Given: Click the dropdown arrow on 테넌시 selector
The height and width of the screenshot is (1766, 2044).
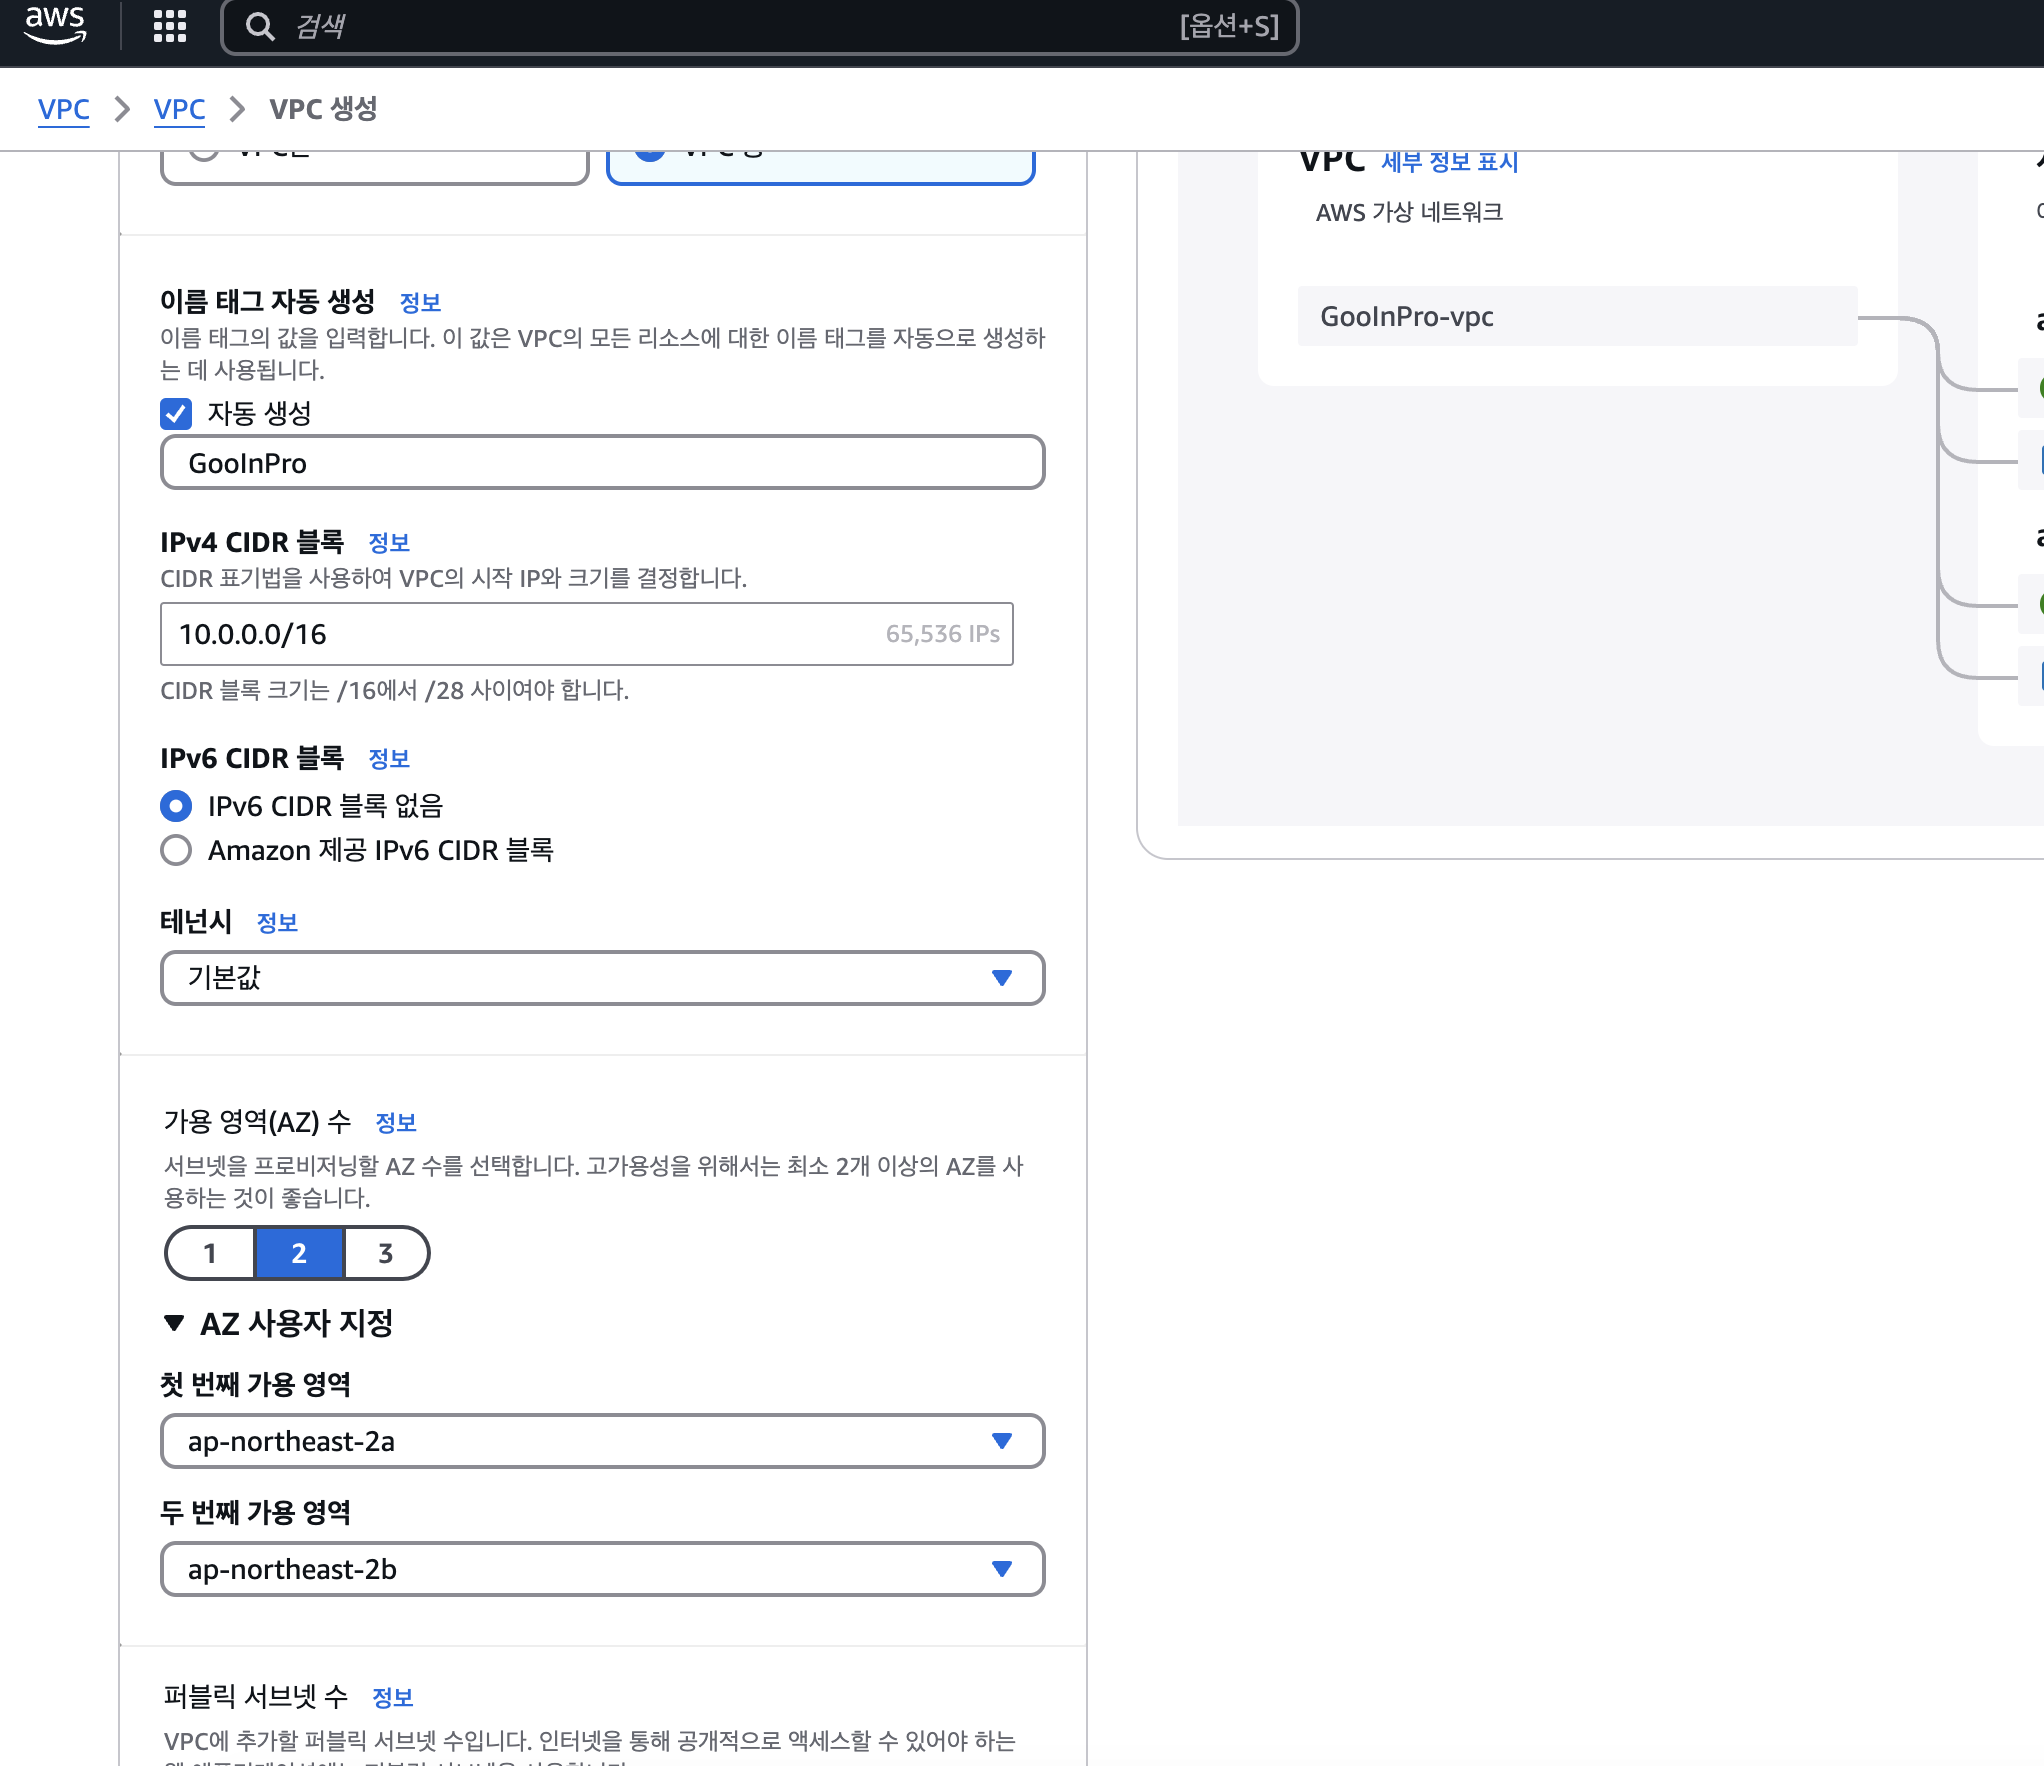Looking at the screenshot, I should (1001, 978).
